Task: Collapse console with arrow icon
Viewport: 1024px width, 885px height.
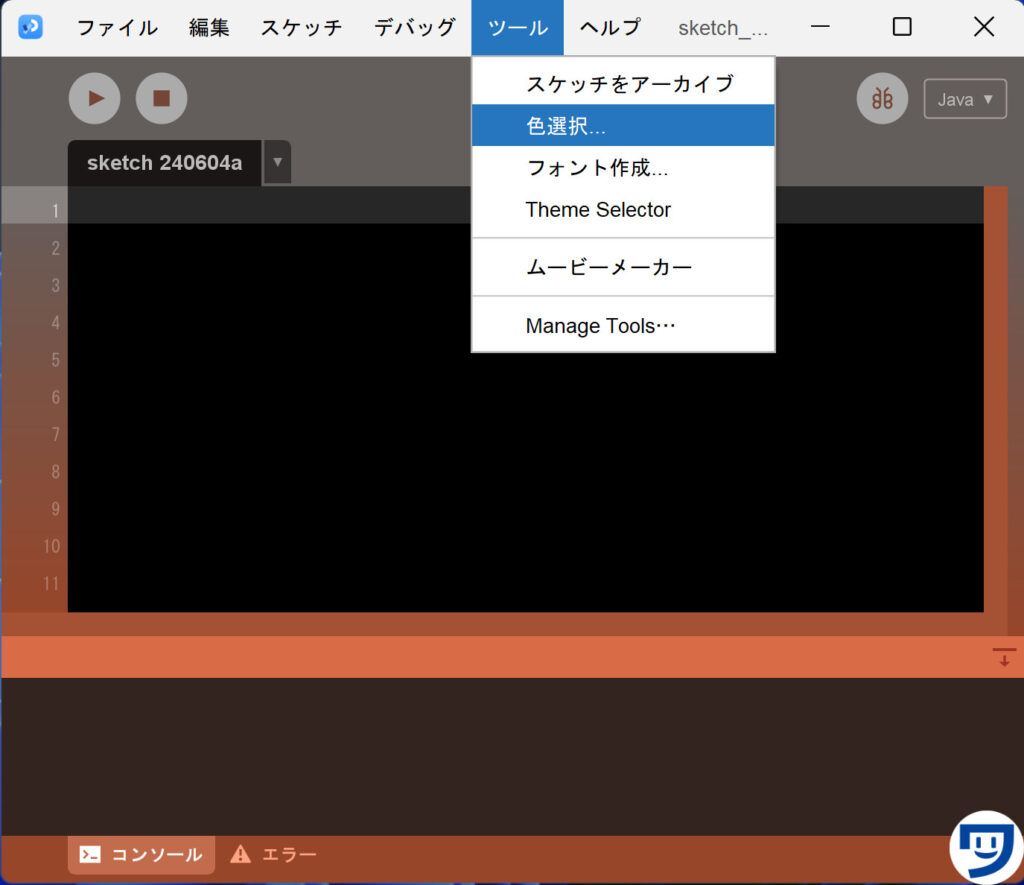Action: click(1004, 656)
